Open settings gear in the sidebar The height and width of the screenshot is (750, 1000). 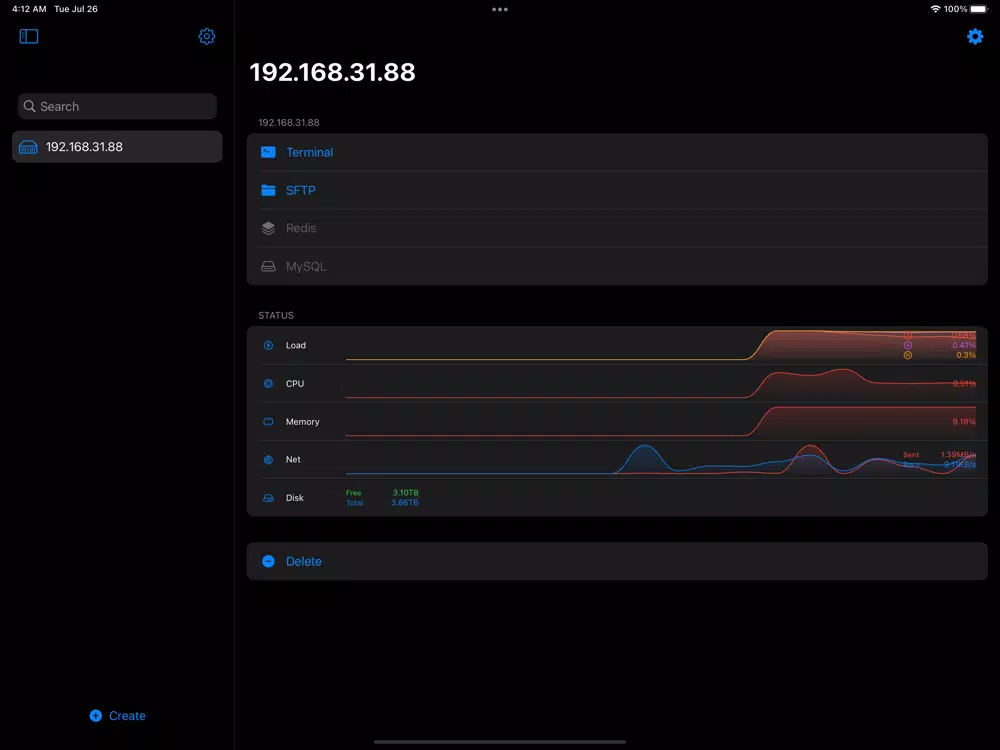click(207, 36)
